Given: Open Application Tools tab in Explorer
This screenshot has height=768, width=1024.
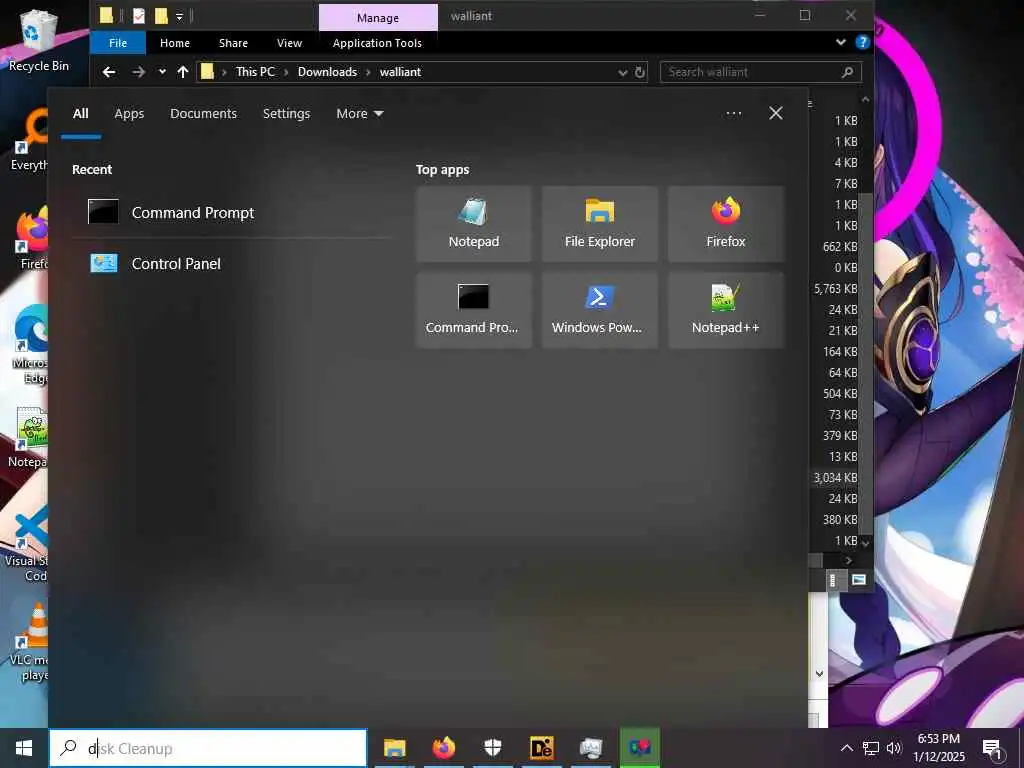Looking at the screenshot, I should coord(377,43).
